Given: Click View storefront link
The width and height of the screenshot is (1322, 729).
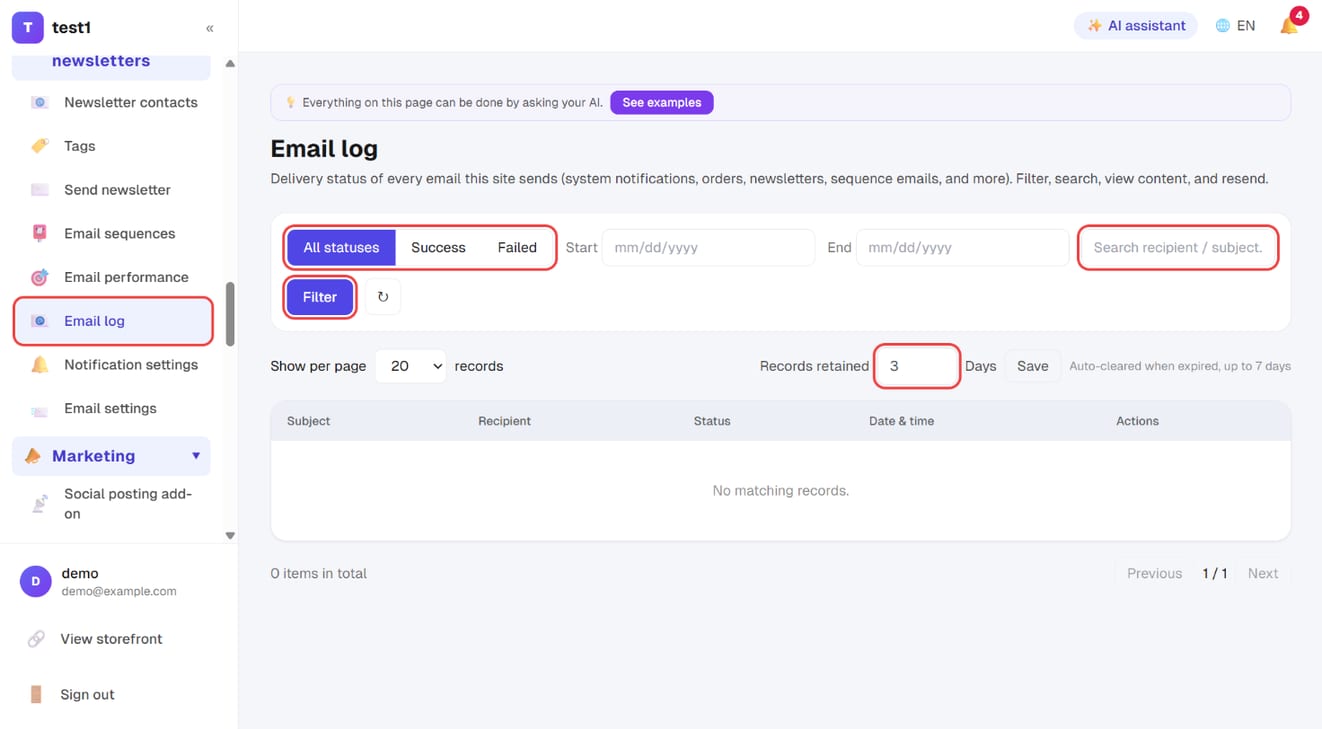Looking at the screenshot, I should (x=112, y=639).
